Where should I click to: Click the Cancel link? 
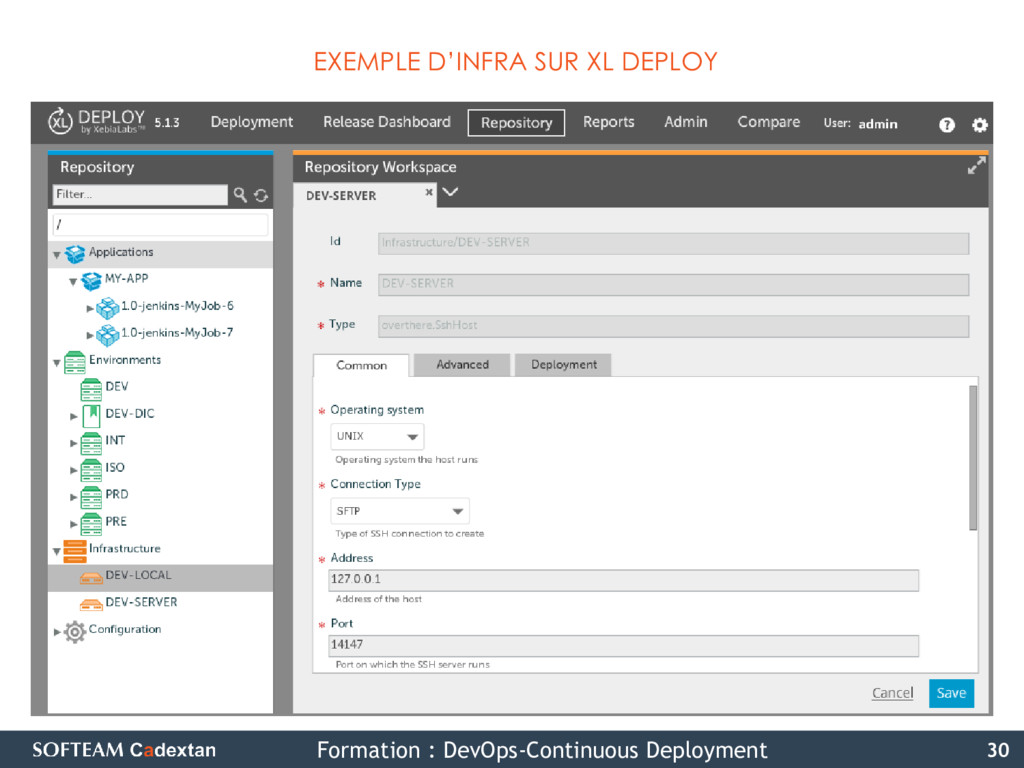[892, 693]
